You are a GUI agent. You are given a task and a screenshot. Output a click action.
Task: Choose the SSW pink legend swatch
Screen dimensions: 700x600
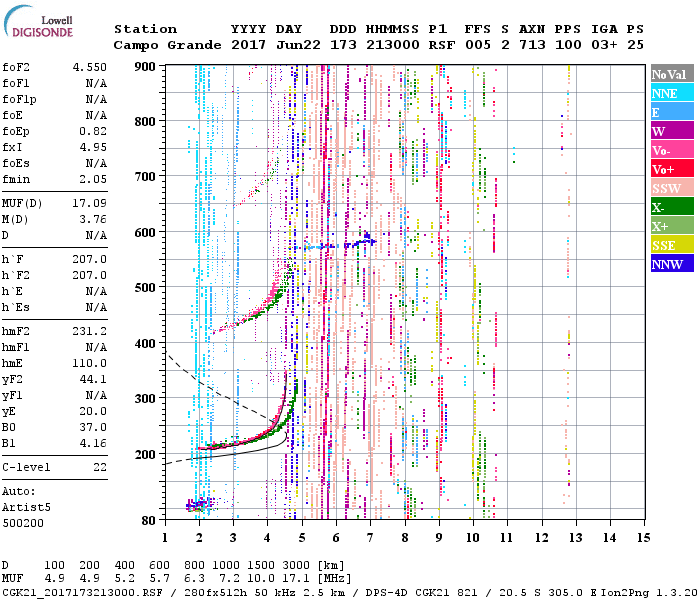tap(671, 188)
